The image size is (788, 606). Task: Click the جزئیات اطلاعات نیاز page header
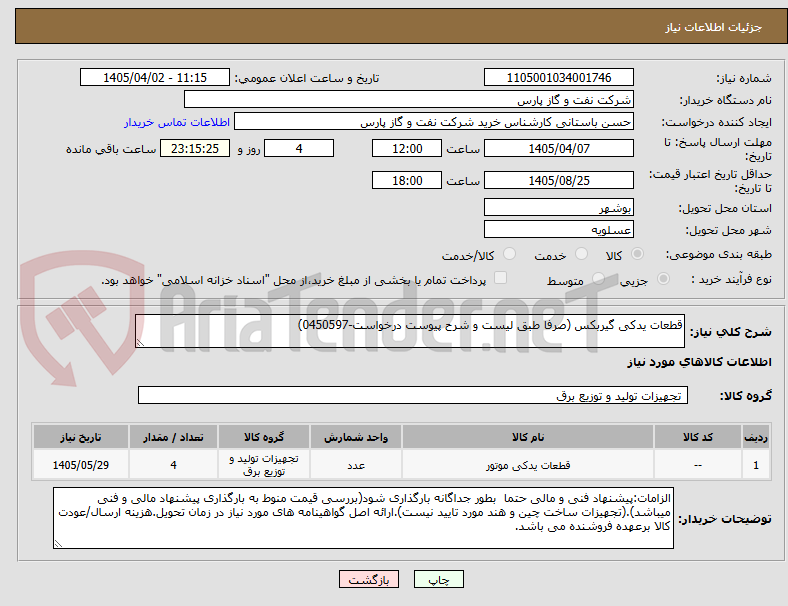(714, 27)
